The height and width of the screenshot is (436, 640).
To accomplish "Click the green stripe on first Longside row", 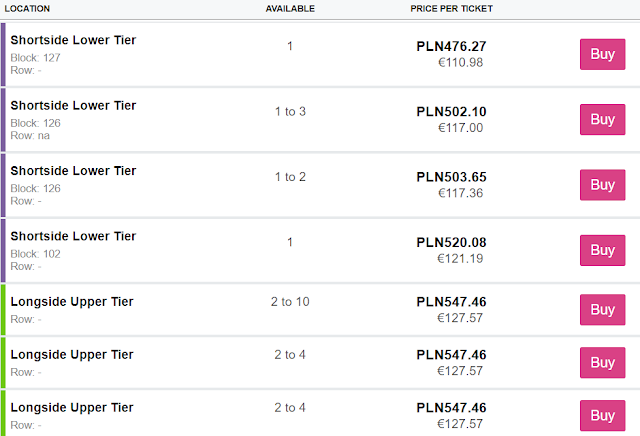I will pyautogui.click(x=3, y=309).
